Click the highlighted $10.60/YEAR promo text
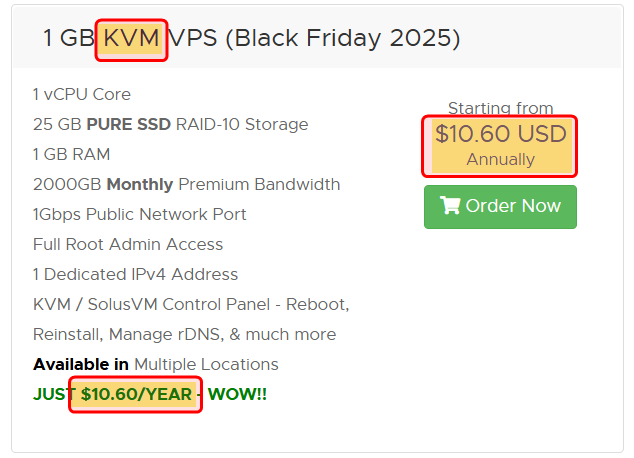Image resolution: width=634 pixels, height=458 pixels. [x=136, y=394]
